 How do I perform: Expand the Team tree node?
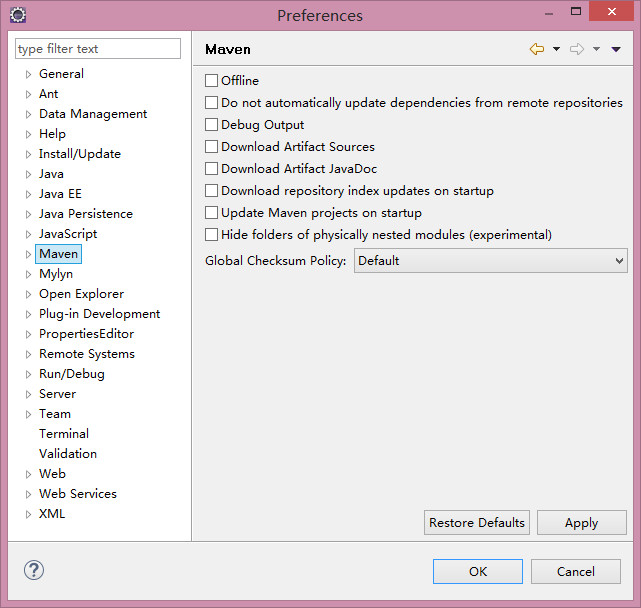click(28, 414)
